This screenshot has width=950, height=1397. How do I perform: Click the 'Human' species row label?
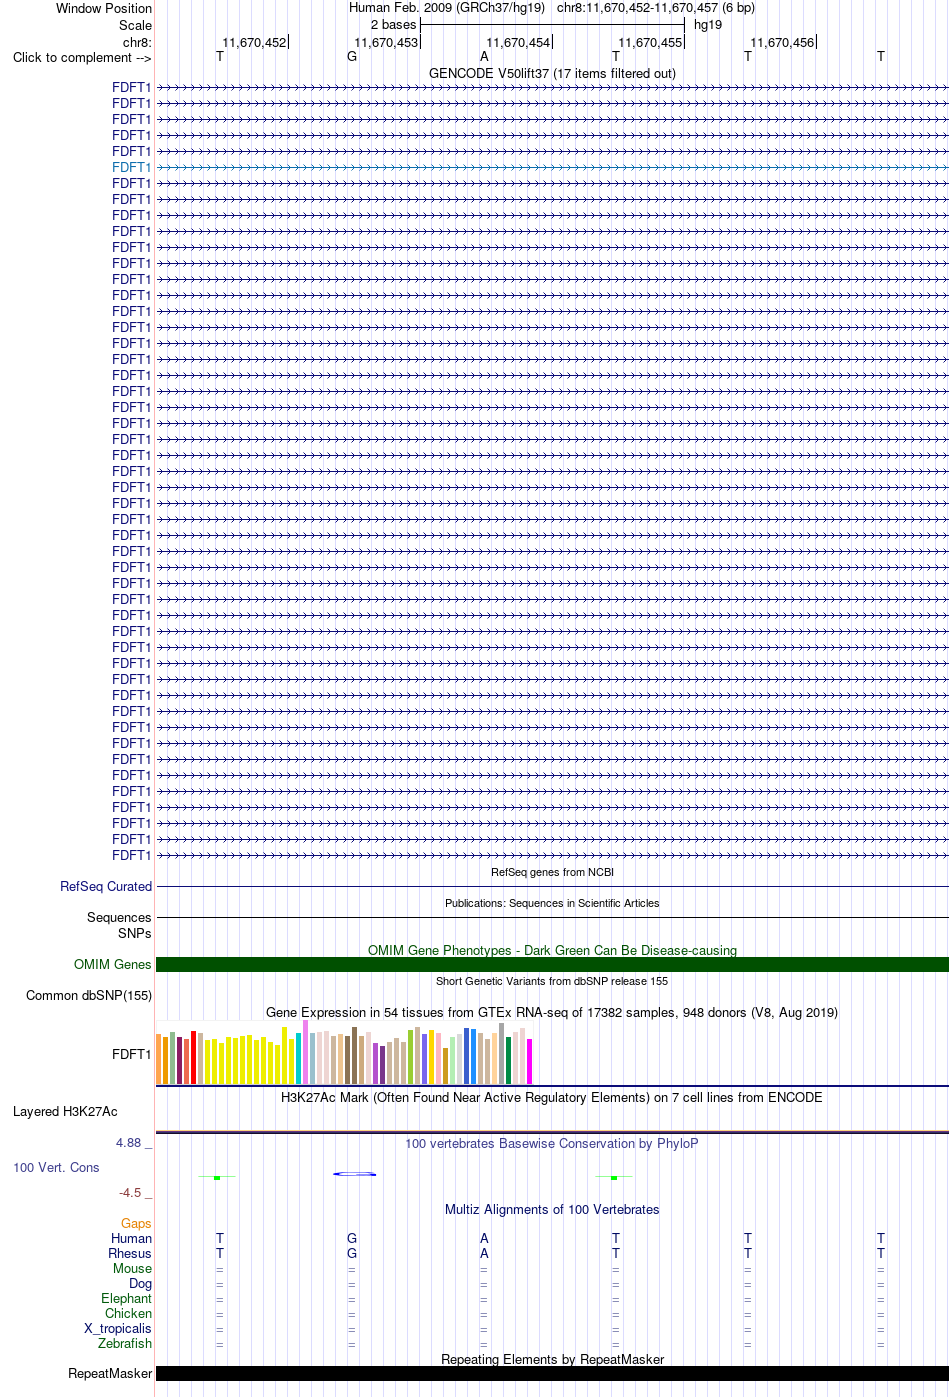pyautogui.click(x=131, y=1238)
